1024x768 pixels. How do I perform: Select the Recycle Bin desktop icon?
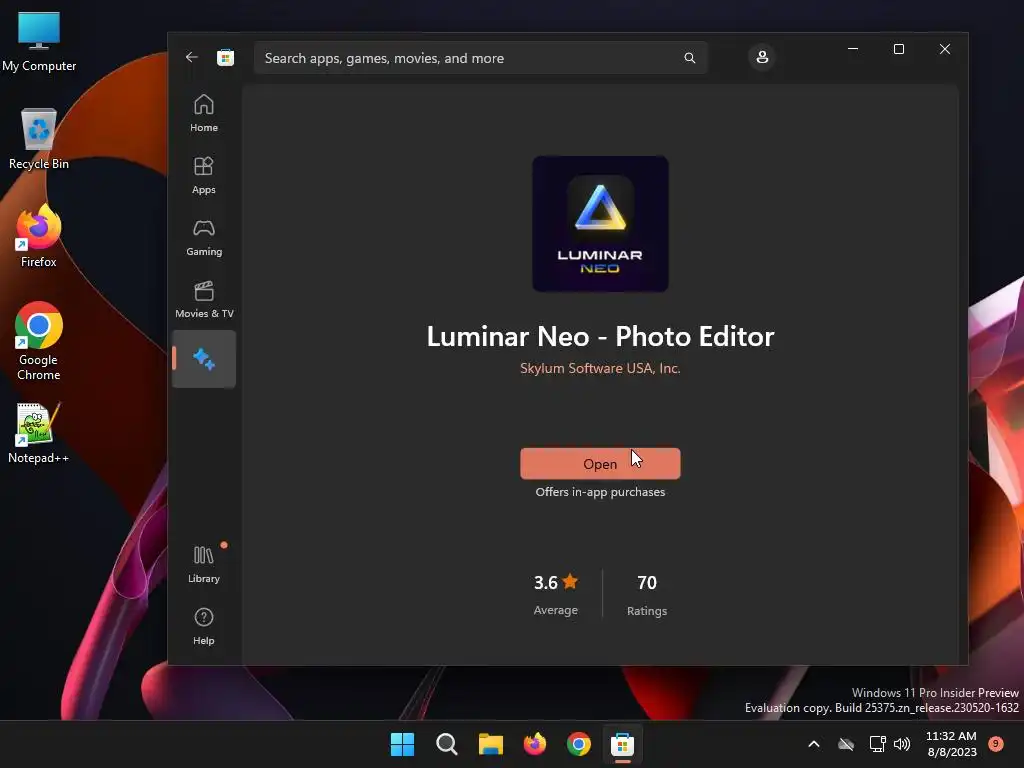39,139
